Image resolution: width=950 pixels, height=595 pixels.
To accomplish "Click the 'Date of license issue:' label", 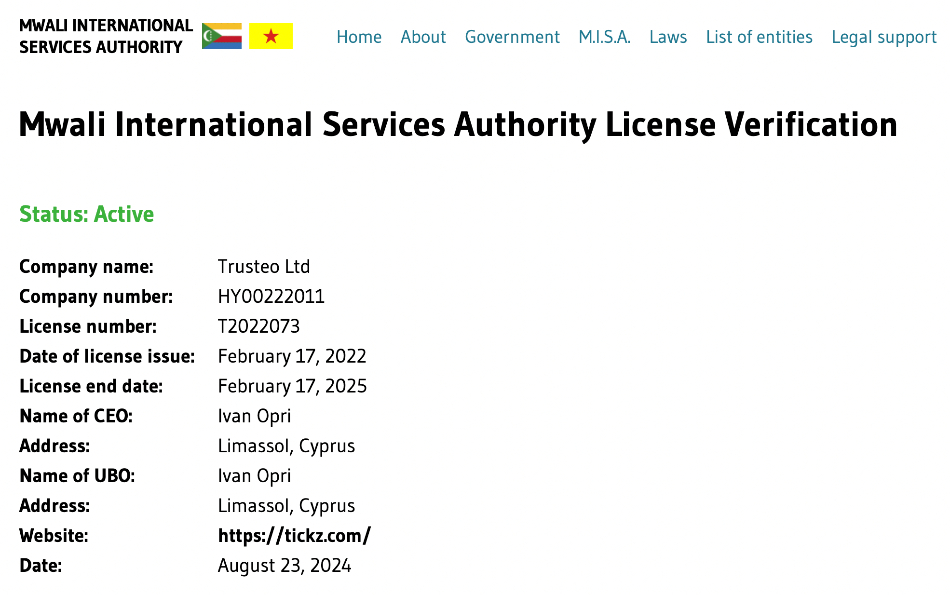I will pos(107,356).
